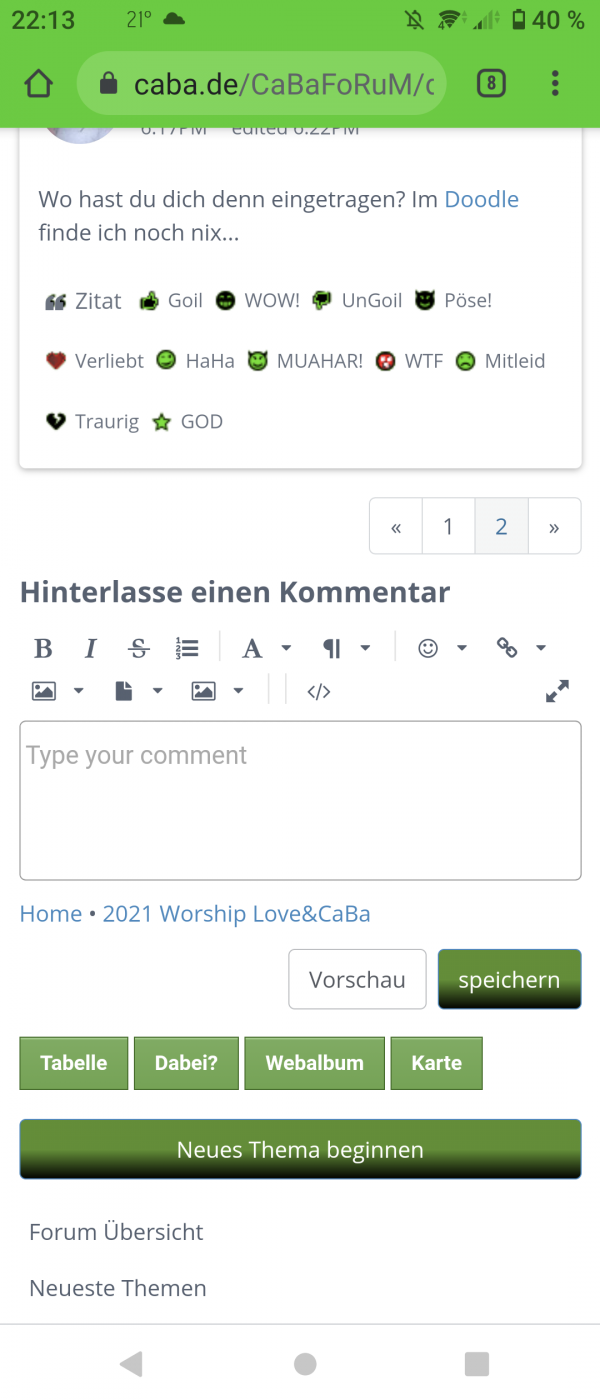Go to page 1 of thread
600x1400 pixels.
(x=448, y=526)
